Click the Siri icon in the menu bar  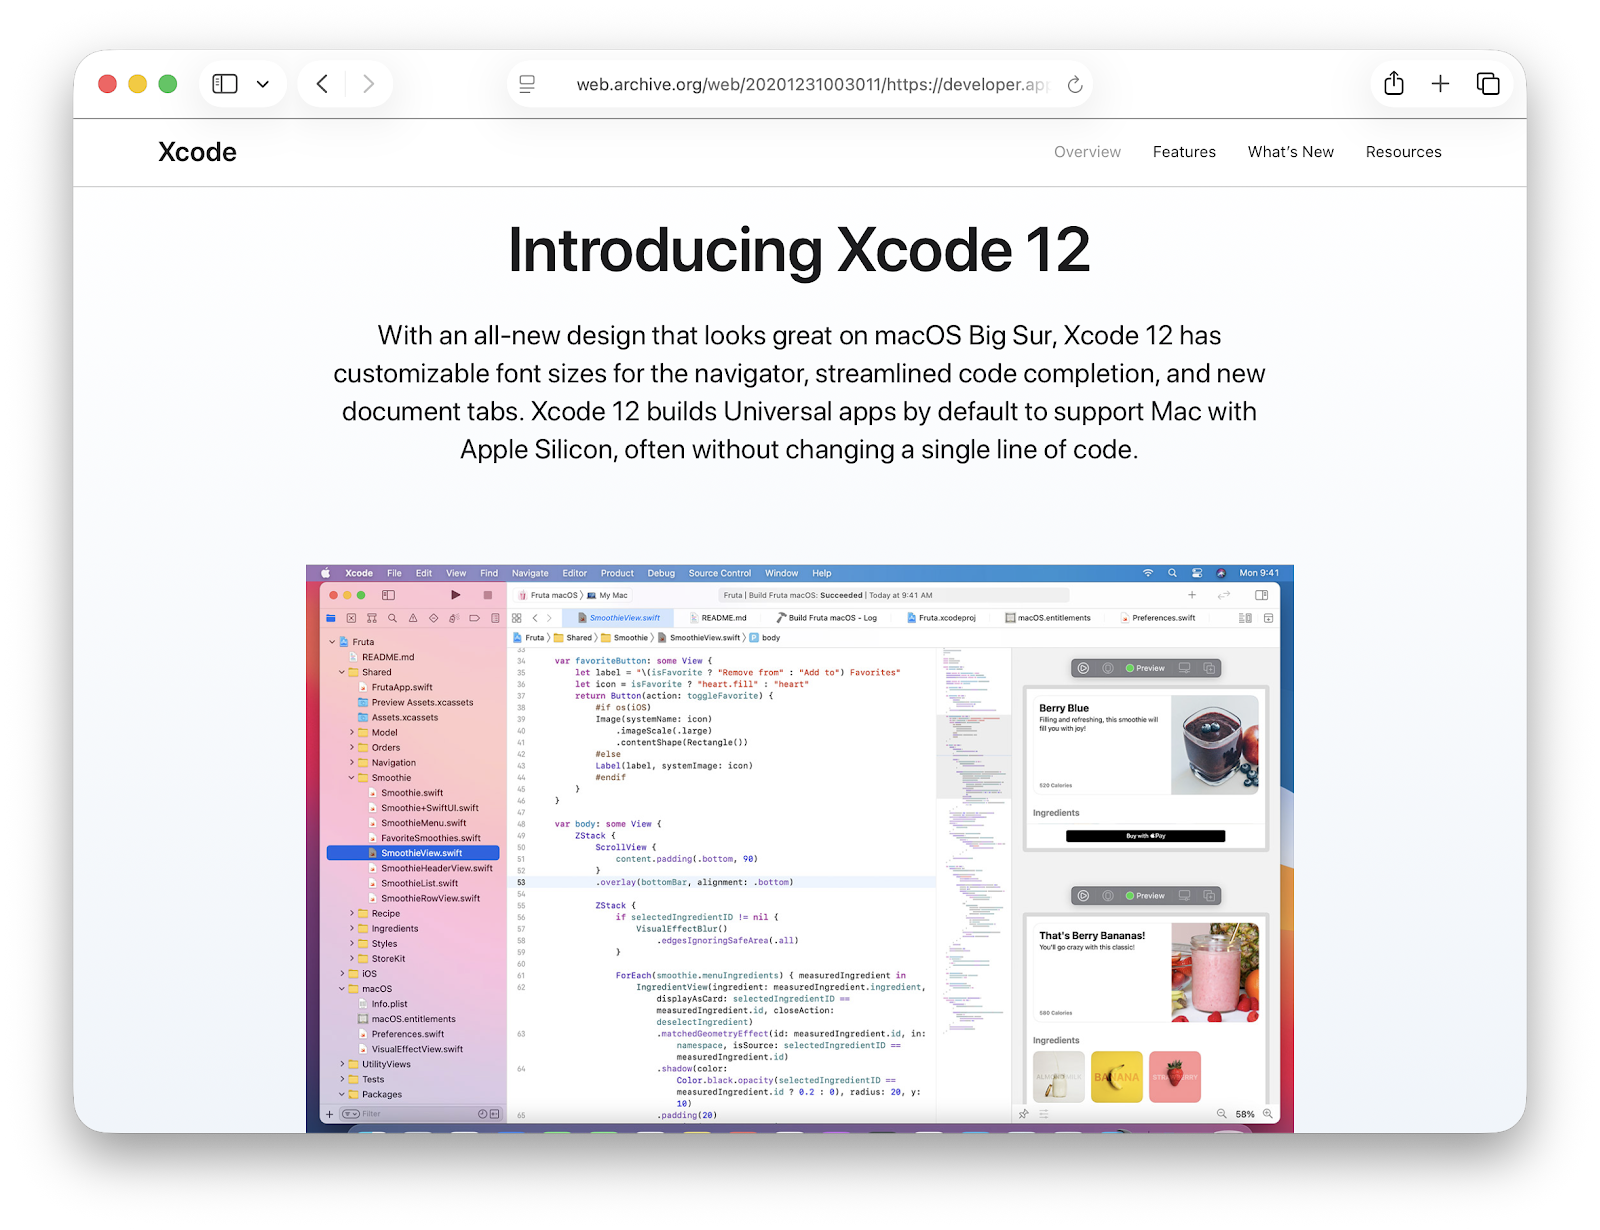[x=1221, y=573]
